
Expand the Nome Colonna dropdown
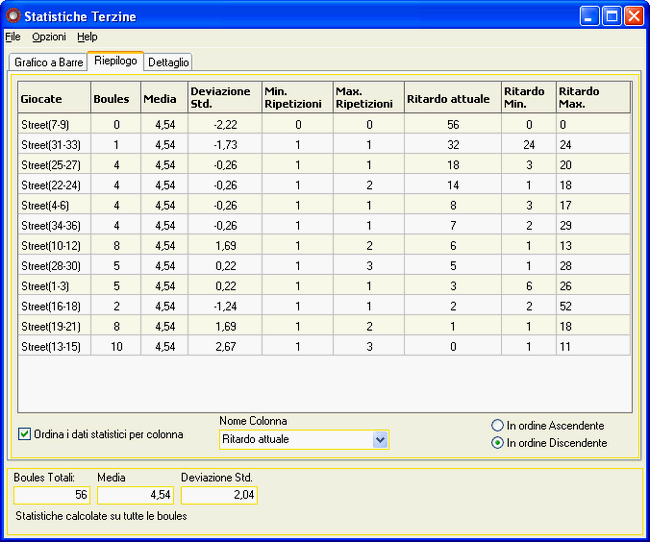click(x=379, y=439)
